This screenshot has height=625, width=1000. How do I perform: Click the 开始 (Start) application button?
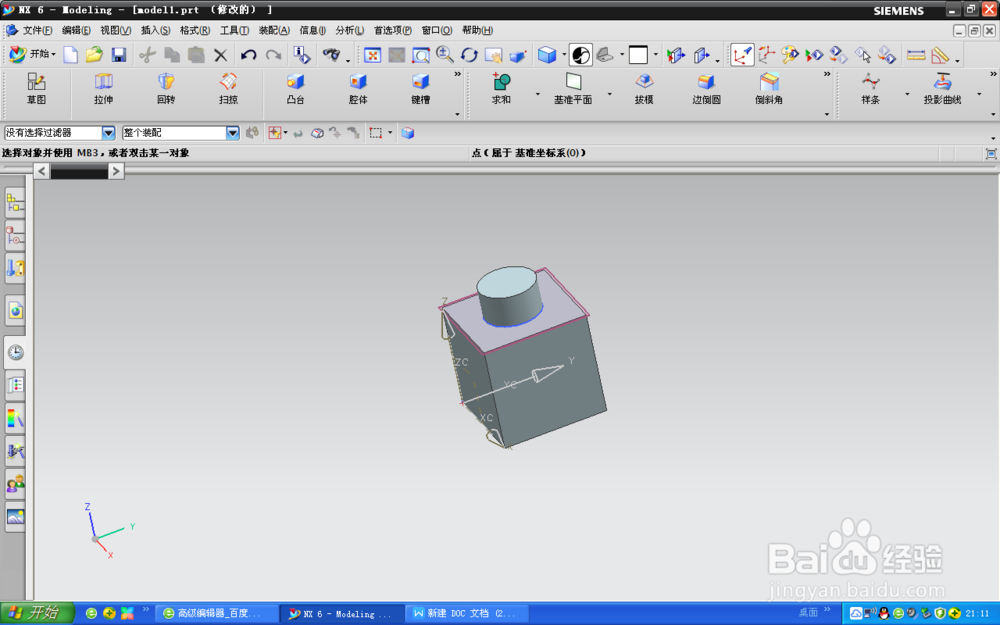(x=30, y=55)
